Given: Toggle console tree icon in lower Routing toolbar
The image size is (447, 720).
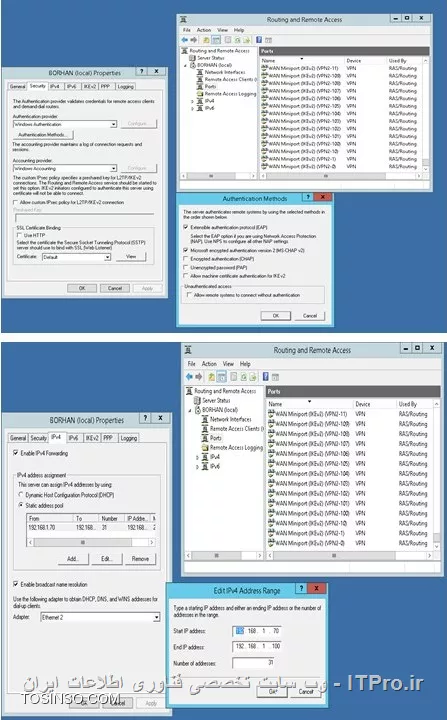Looking at the screenshot, I should pos(222,377).
